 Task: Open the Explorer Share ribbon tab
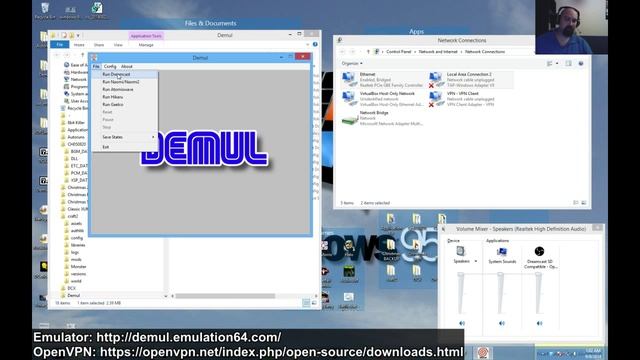click(x=99, y=45)
